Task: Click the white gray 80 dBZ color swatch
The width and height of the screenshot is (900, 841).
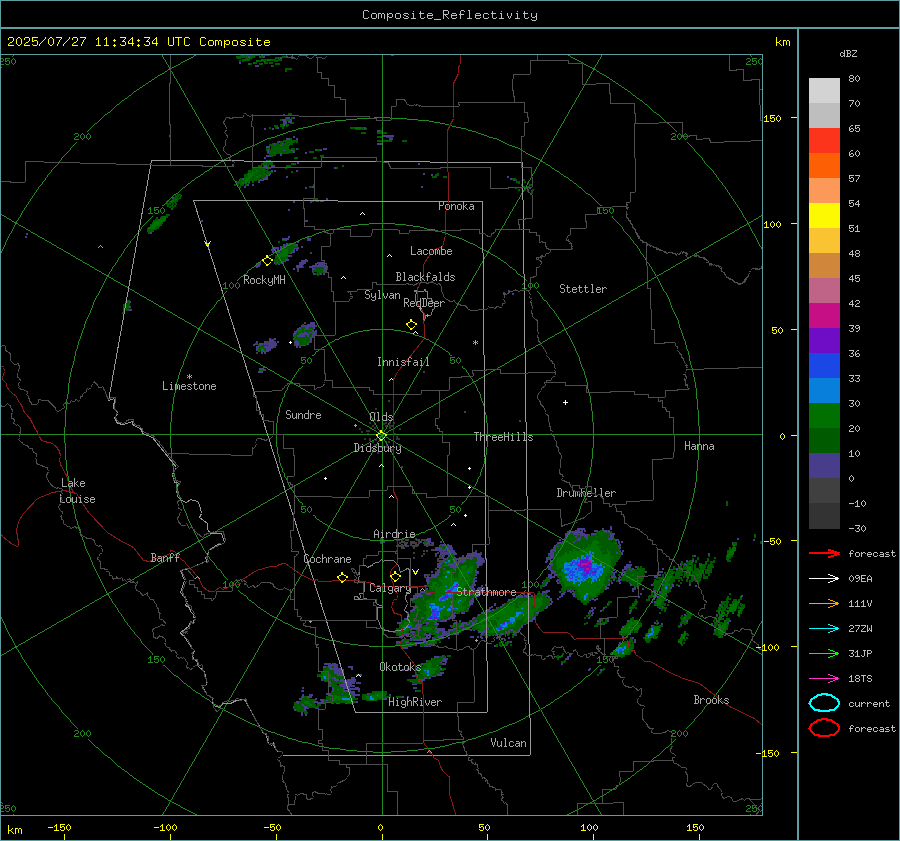Action: click(824, 91)
